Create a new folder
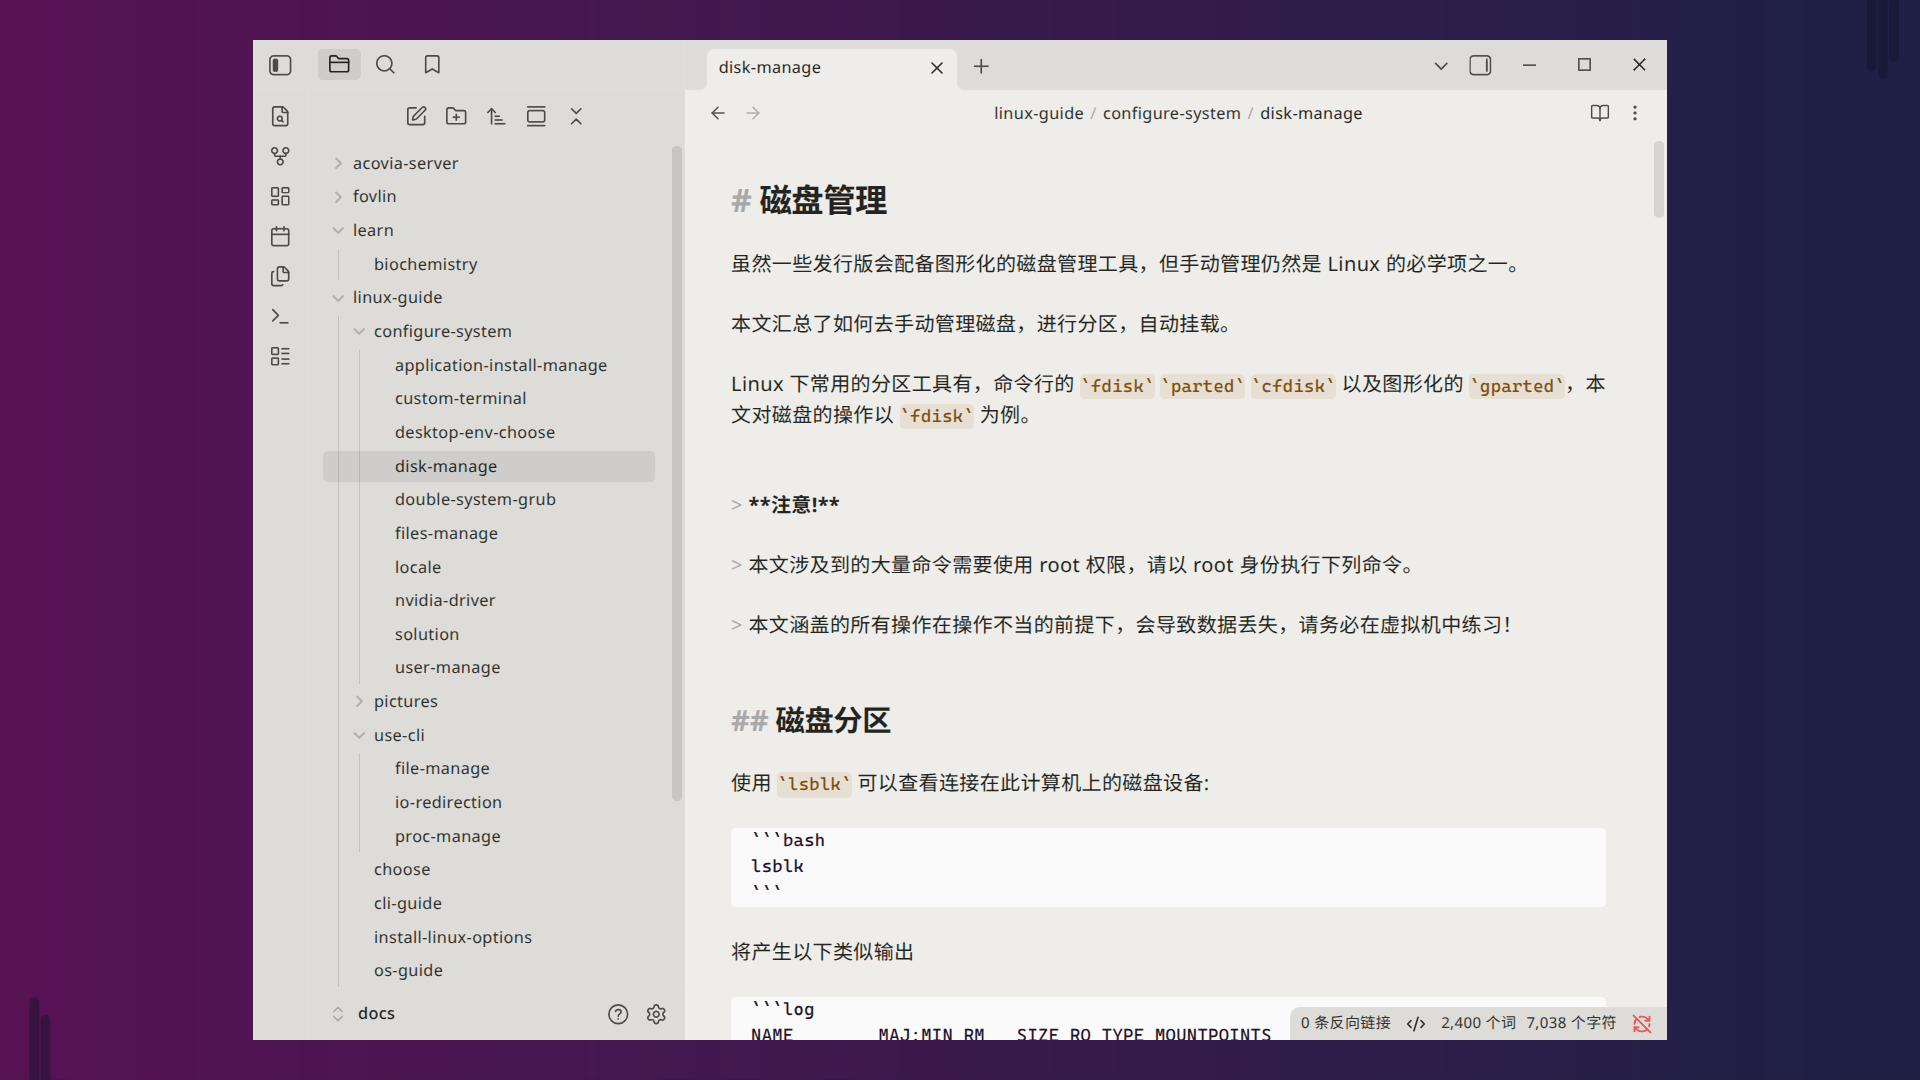The height and width of the screenshot is (1080, 1920). point(456,116)
